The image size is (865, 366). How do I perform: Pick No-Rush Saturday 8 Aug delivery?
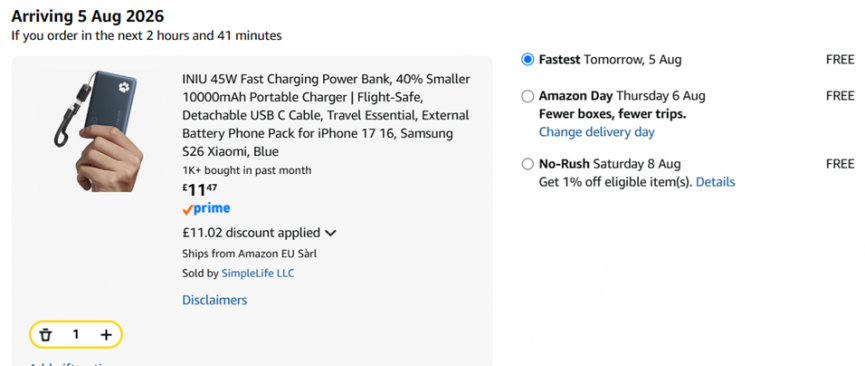point(527,164)
